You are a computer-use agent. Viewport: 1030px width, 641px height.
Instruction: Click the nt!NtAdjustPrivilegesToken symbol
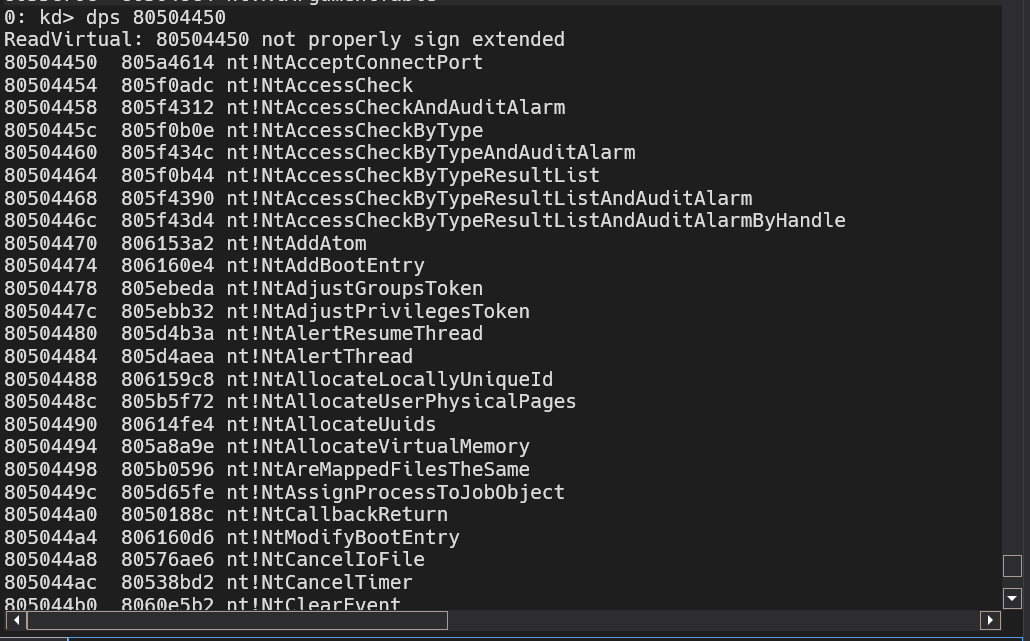378,311
